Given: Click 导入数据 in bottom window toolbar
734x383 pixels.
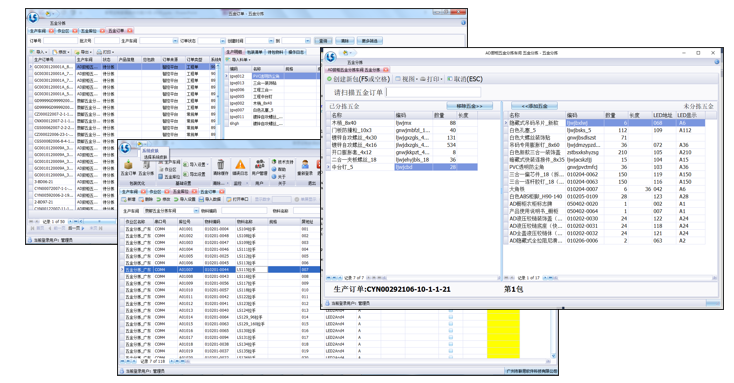Looking at the screenshot, I should tap(210, 199).
